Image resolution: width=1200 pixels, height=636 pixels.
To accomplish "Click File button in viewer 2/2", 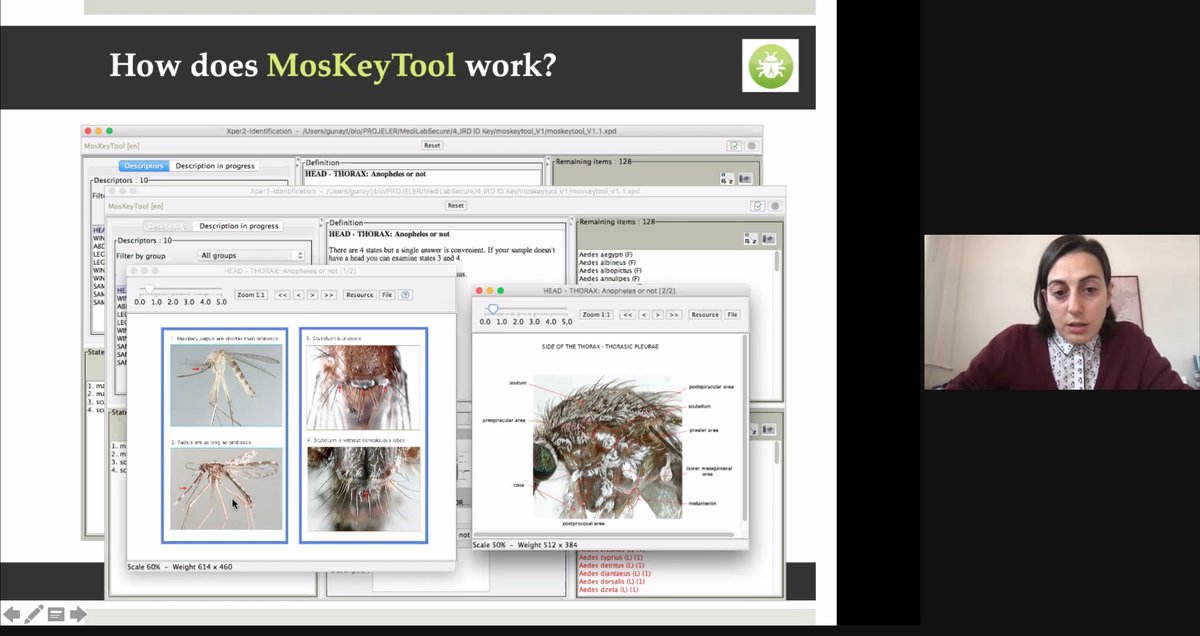I will [x=733, y=314].
